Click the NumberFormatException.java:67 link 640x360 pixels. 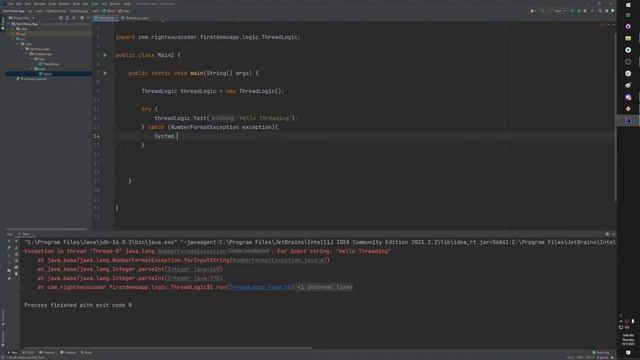pyautogui.click(x=280, y=260)
